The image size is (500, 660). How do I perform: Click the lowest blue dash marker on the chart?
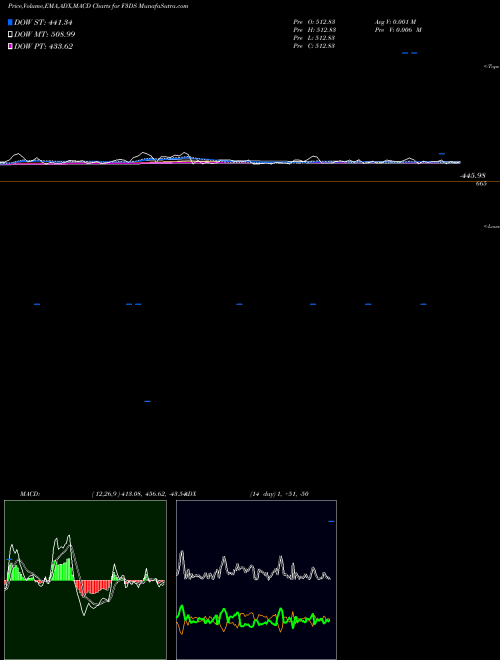tap(147, 402)
